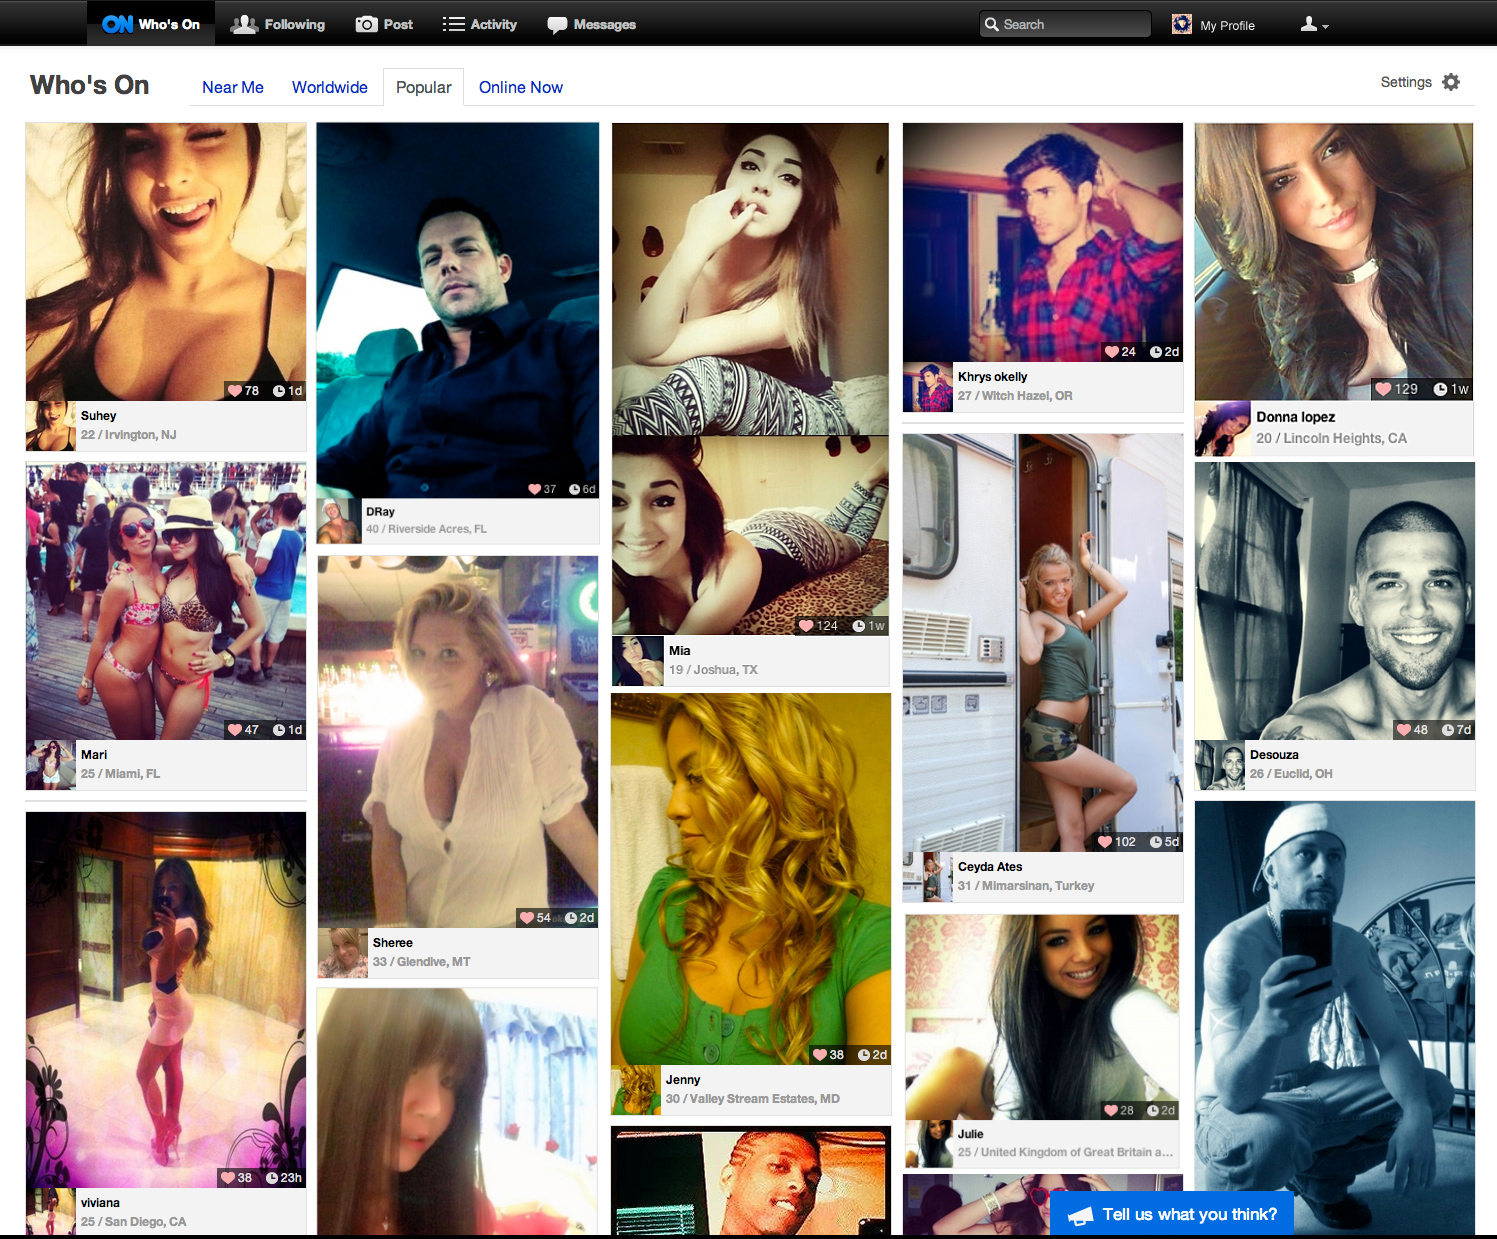Click the clock icon on Desouza's photo

tap(1448, 730)
